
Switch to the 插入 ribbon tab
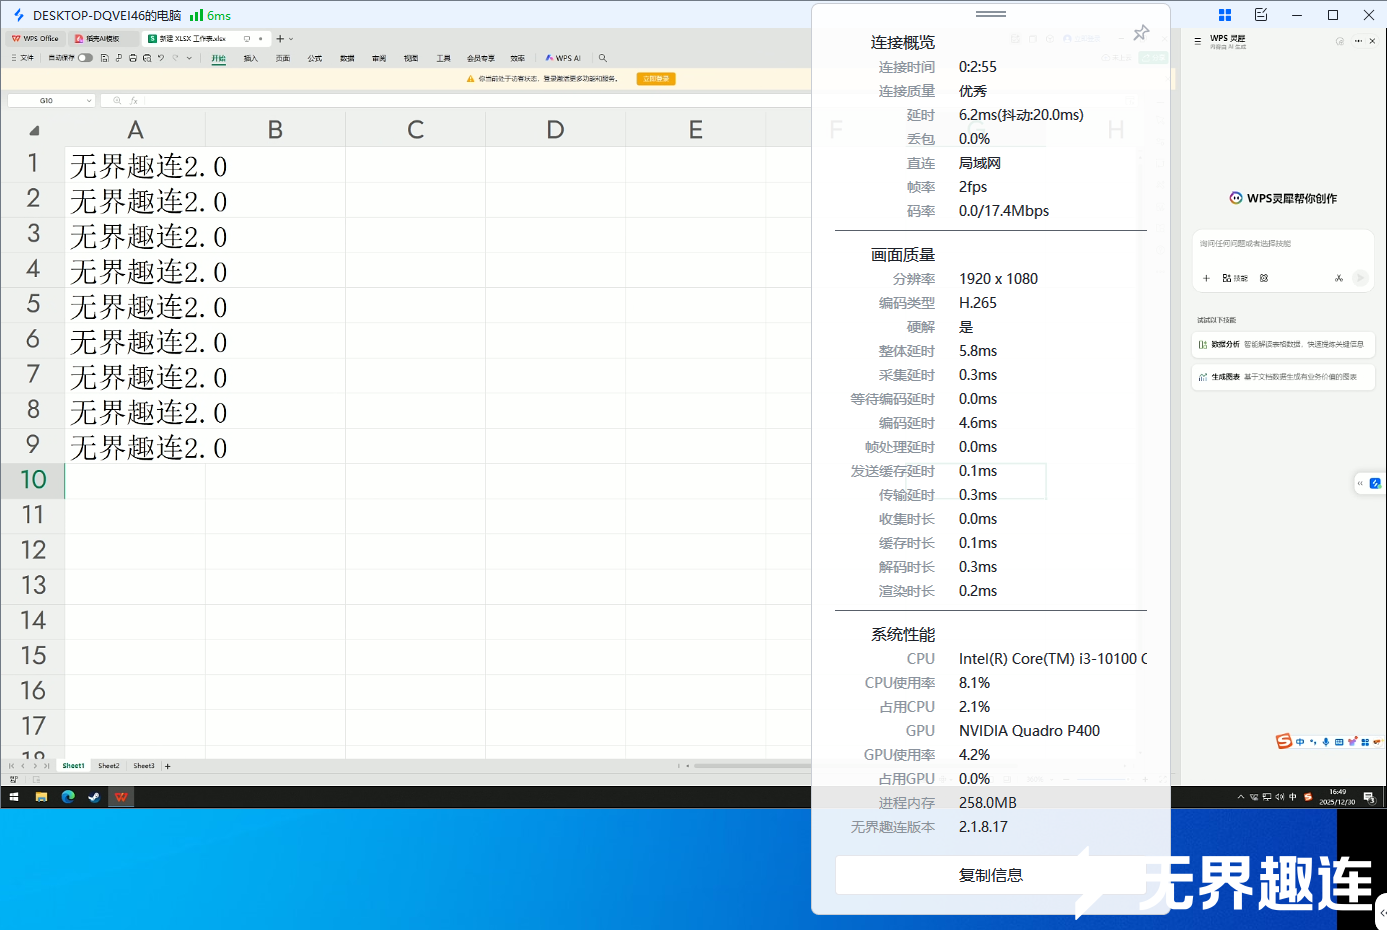(250, 58)
